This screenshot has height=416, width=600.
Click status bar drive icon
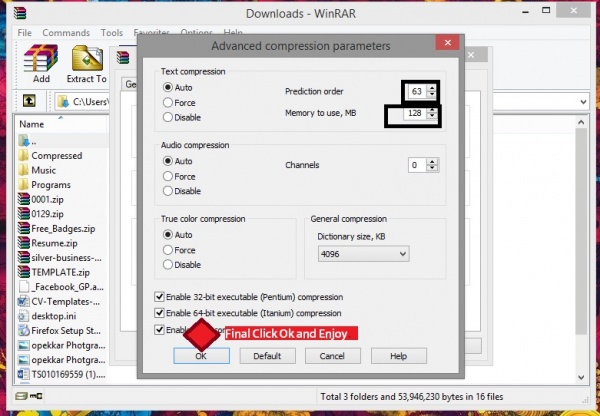coord(21,396)
